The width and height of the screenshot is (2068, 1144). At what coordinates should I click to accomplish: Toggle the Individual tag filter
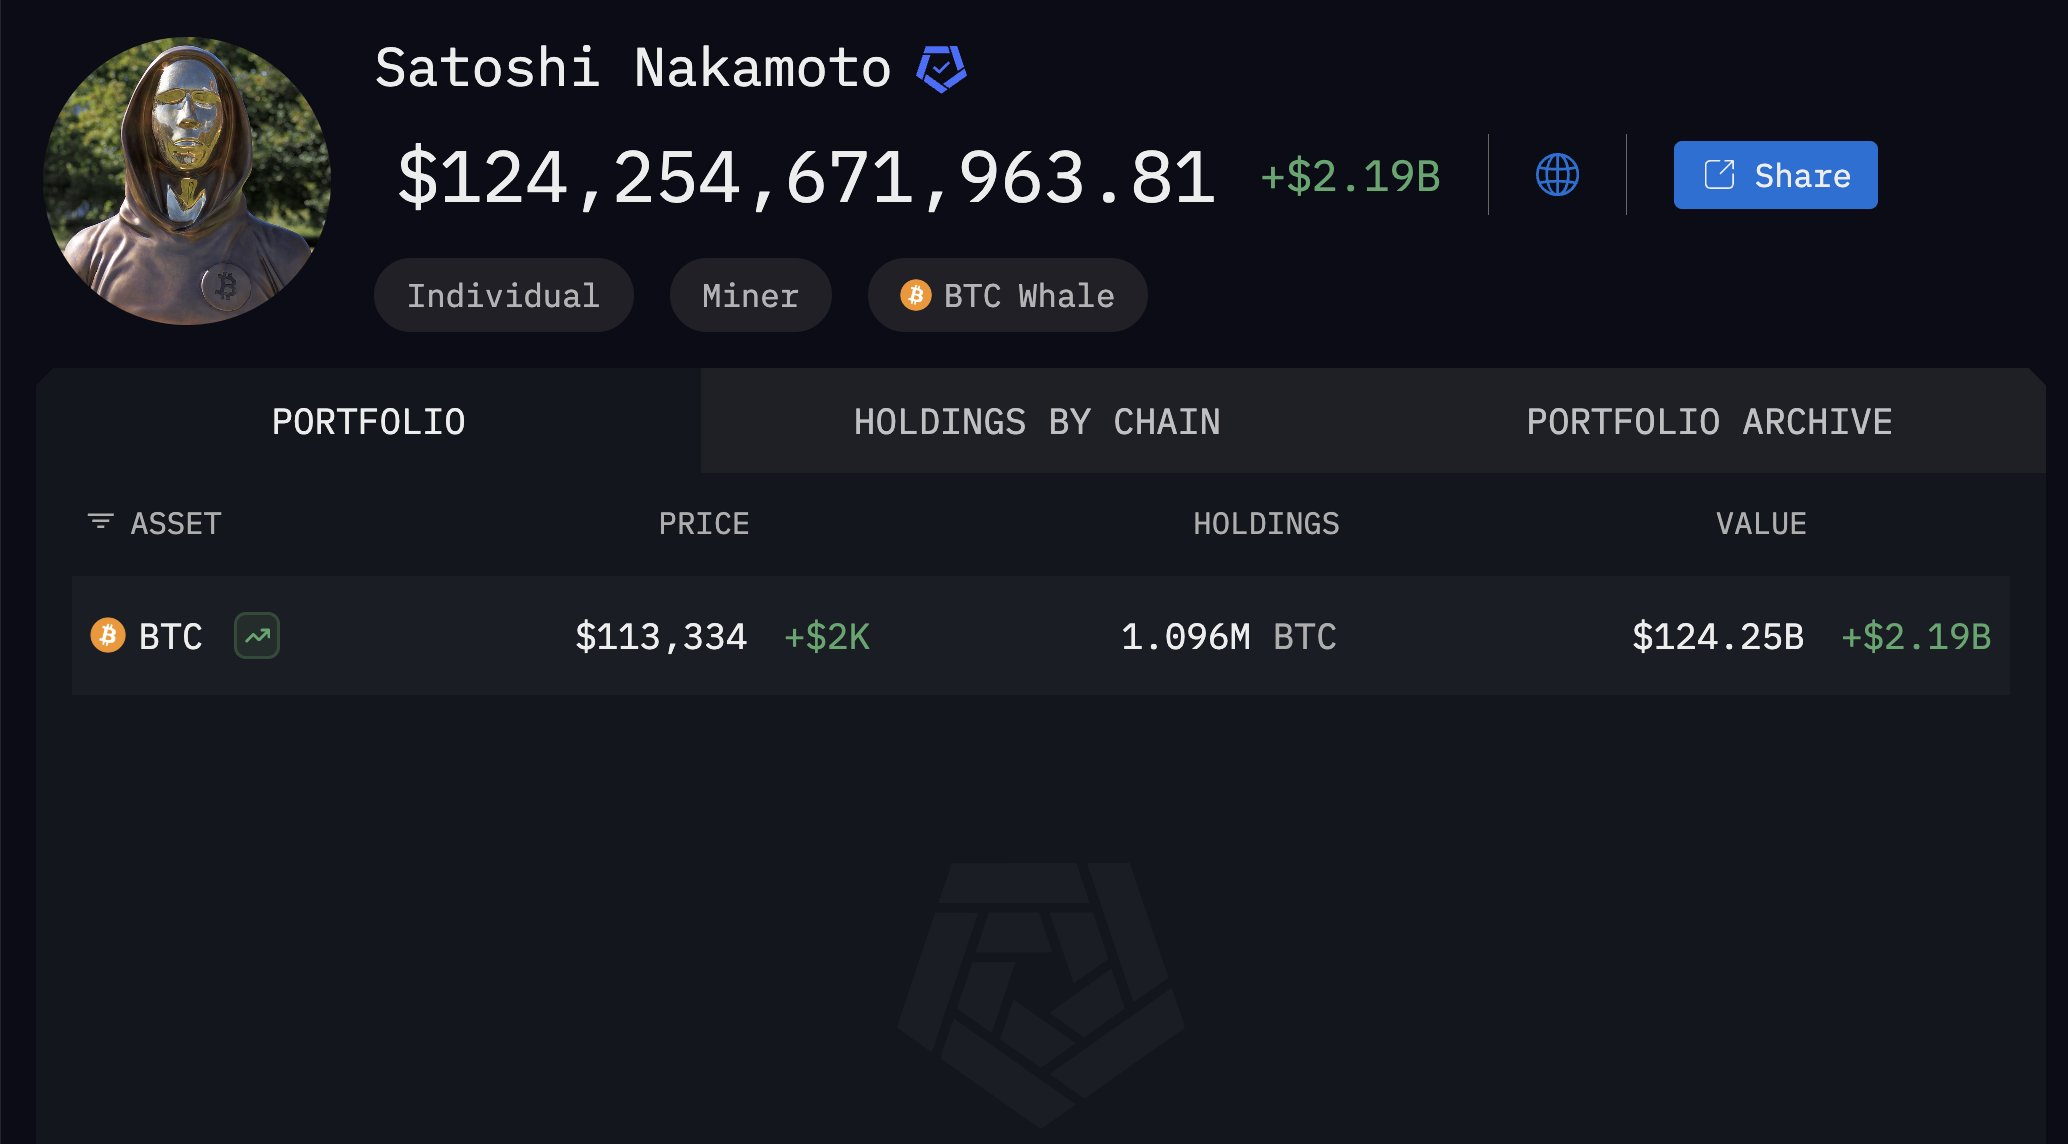click(x=503, y=295)
